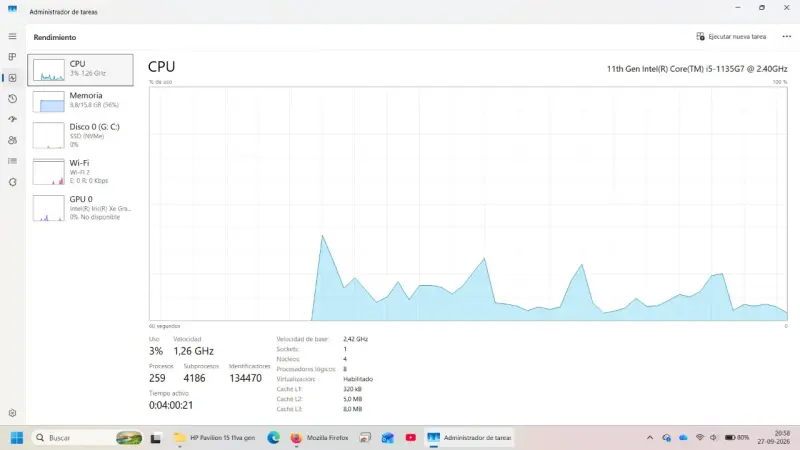This screenshot has height=450, width=800.
Task: Switch to Mozilla Firefox on taskbar
Action: (x=319, y=438)
